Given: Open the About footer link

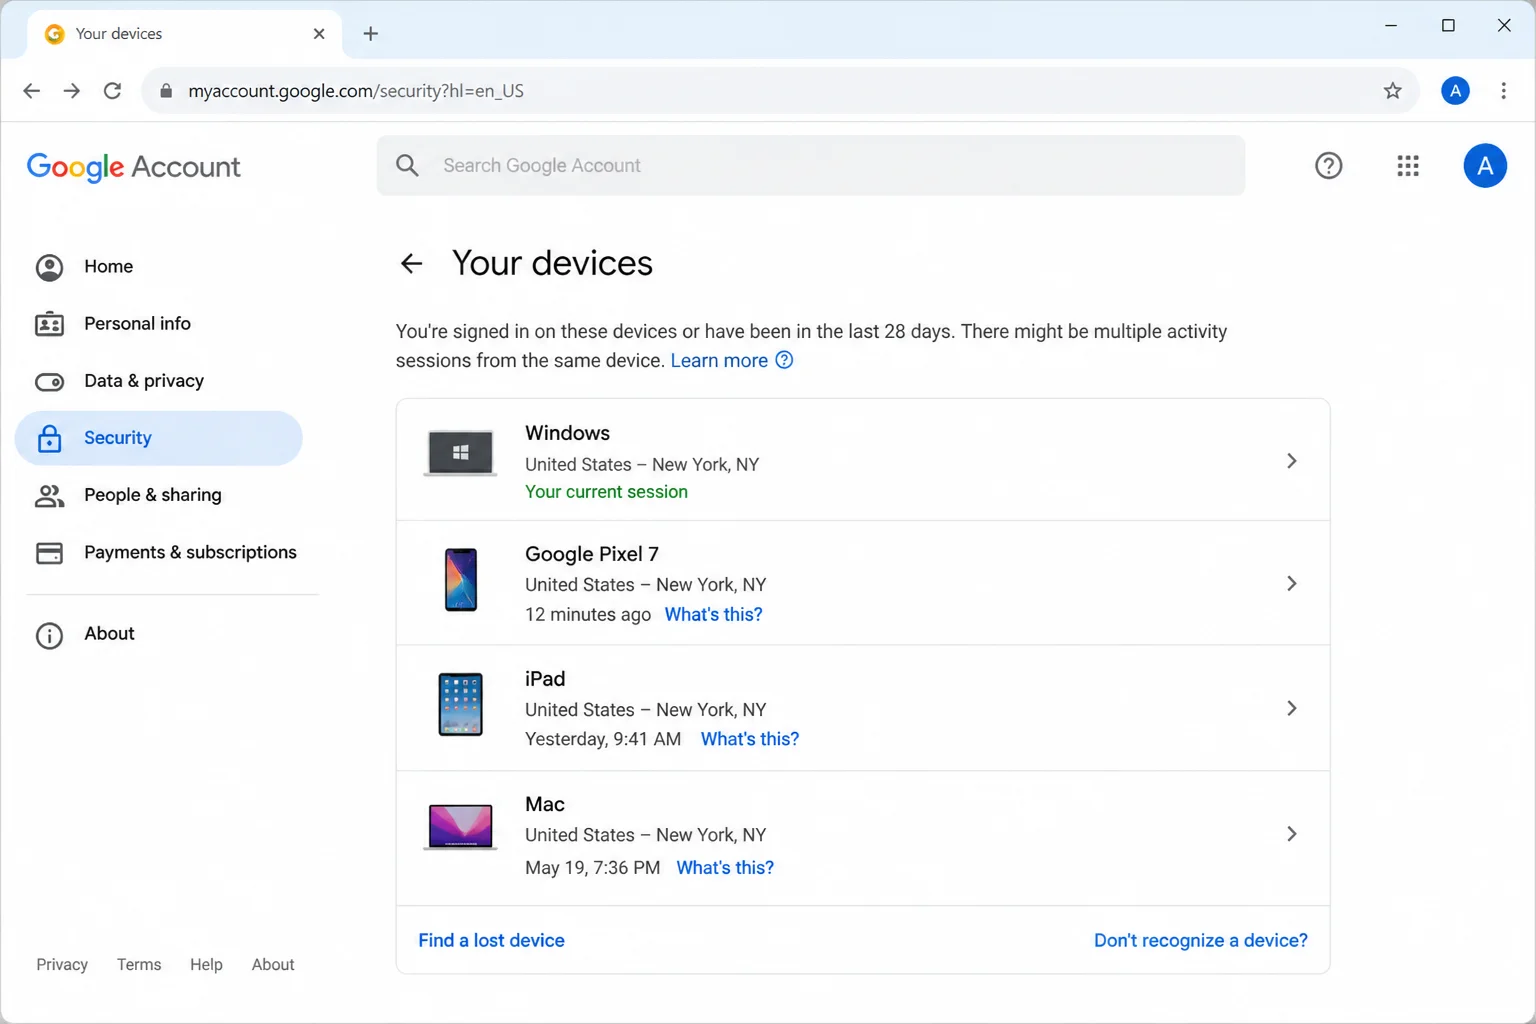Looking at the screenshot, I should [273, 965].
